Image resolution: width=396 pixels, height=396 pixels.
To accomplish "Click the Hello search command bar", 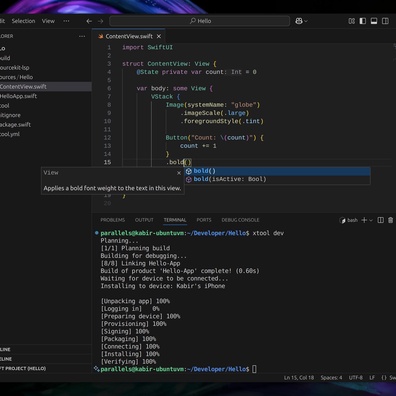I will pos(200,21).
